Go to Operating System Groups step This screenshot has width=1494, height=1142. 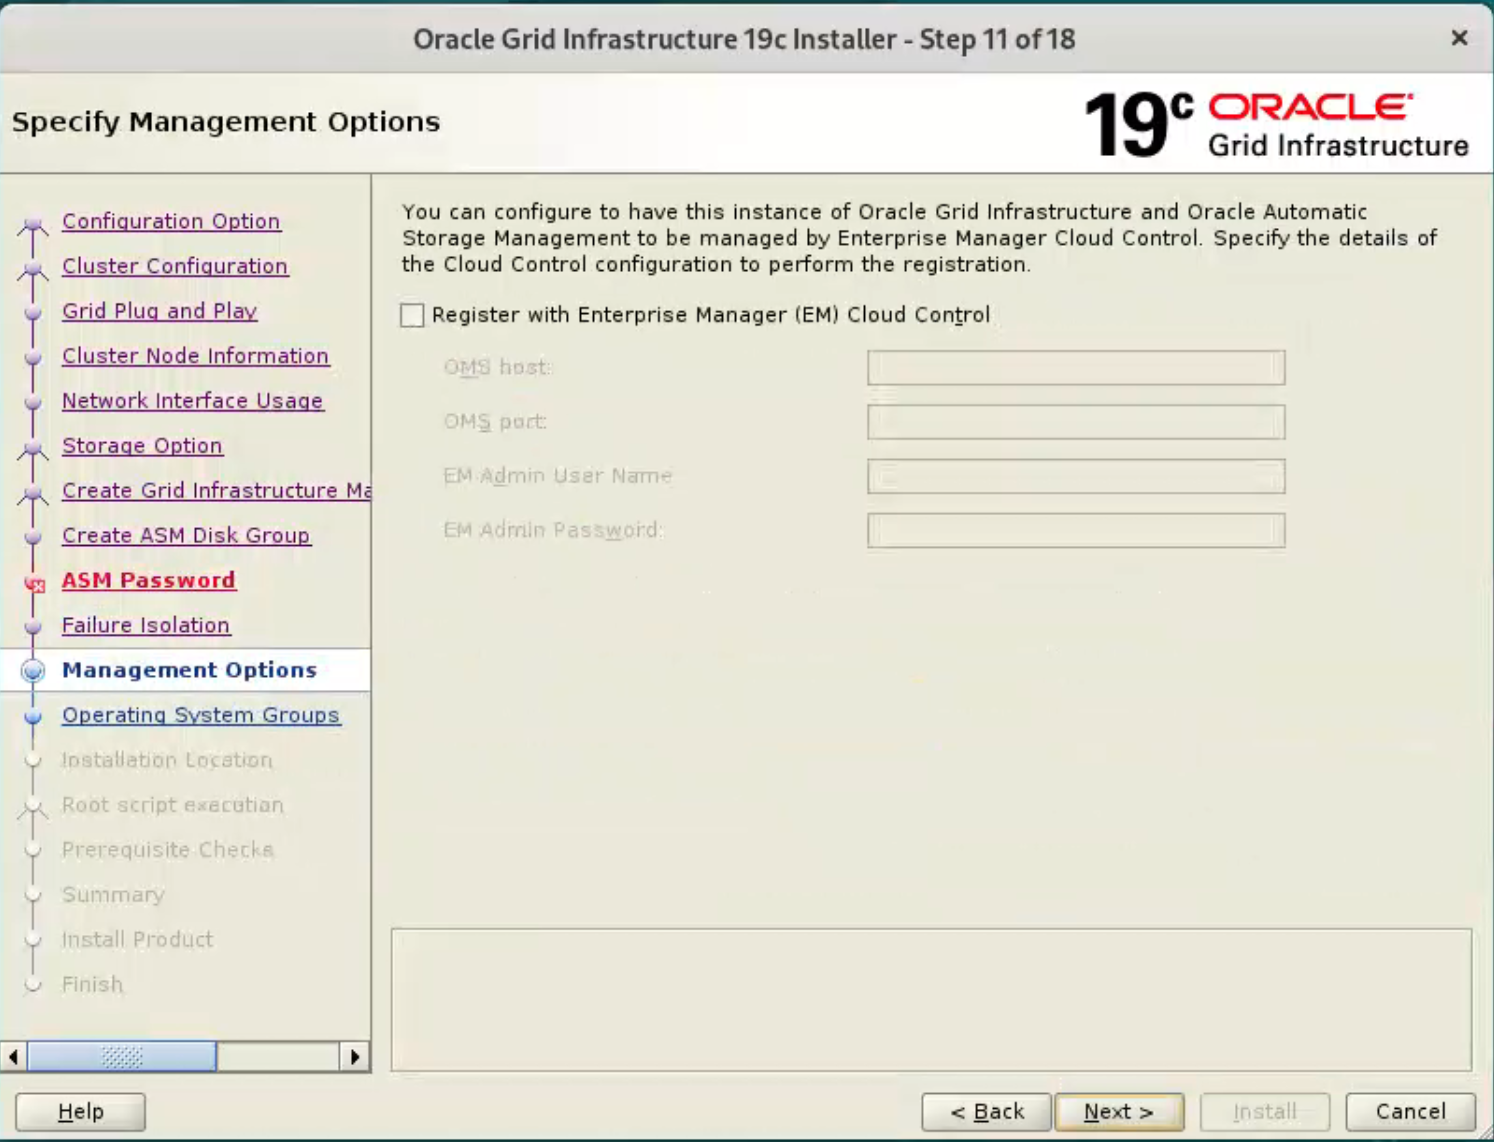pos(201,715)
